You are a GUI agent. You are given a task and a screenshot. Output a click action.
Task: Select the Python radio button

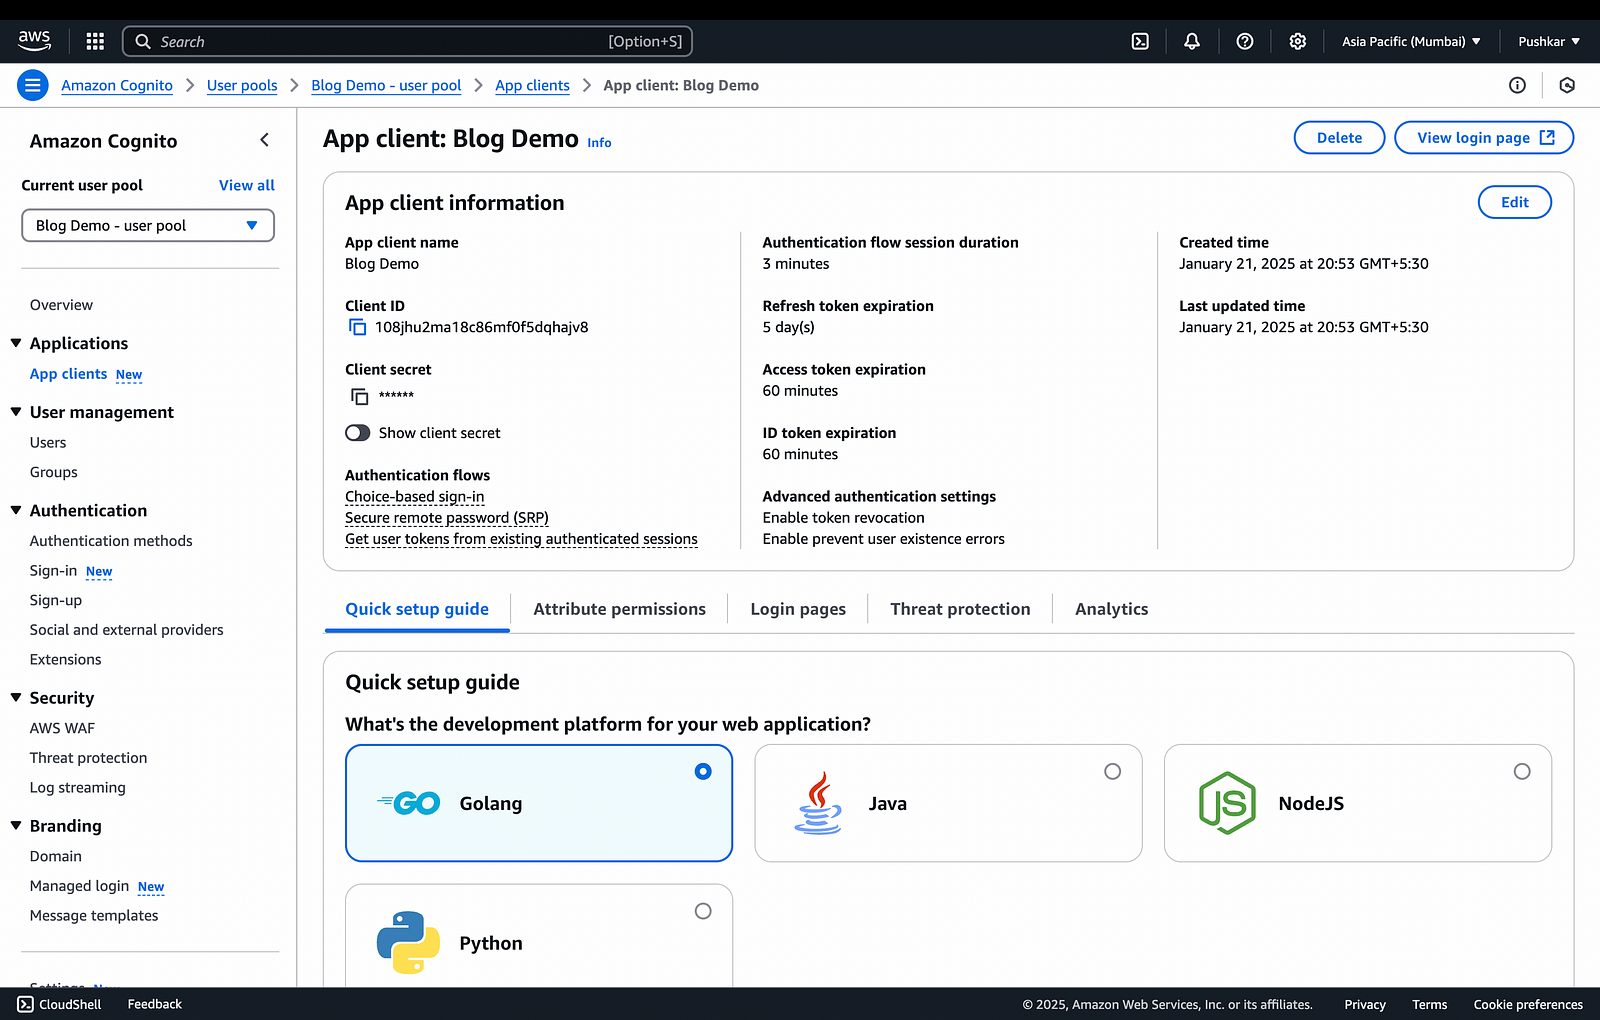(x=703, y=911)
